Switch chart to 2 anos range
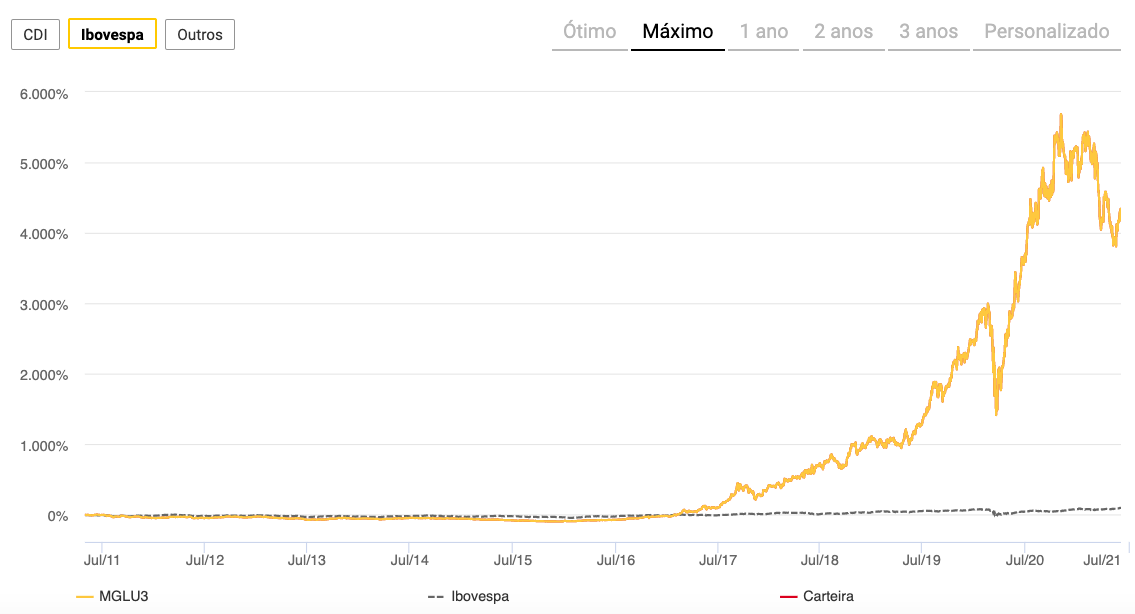 (x=843, y=31)
